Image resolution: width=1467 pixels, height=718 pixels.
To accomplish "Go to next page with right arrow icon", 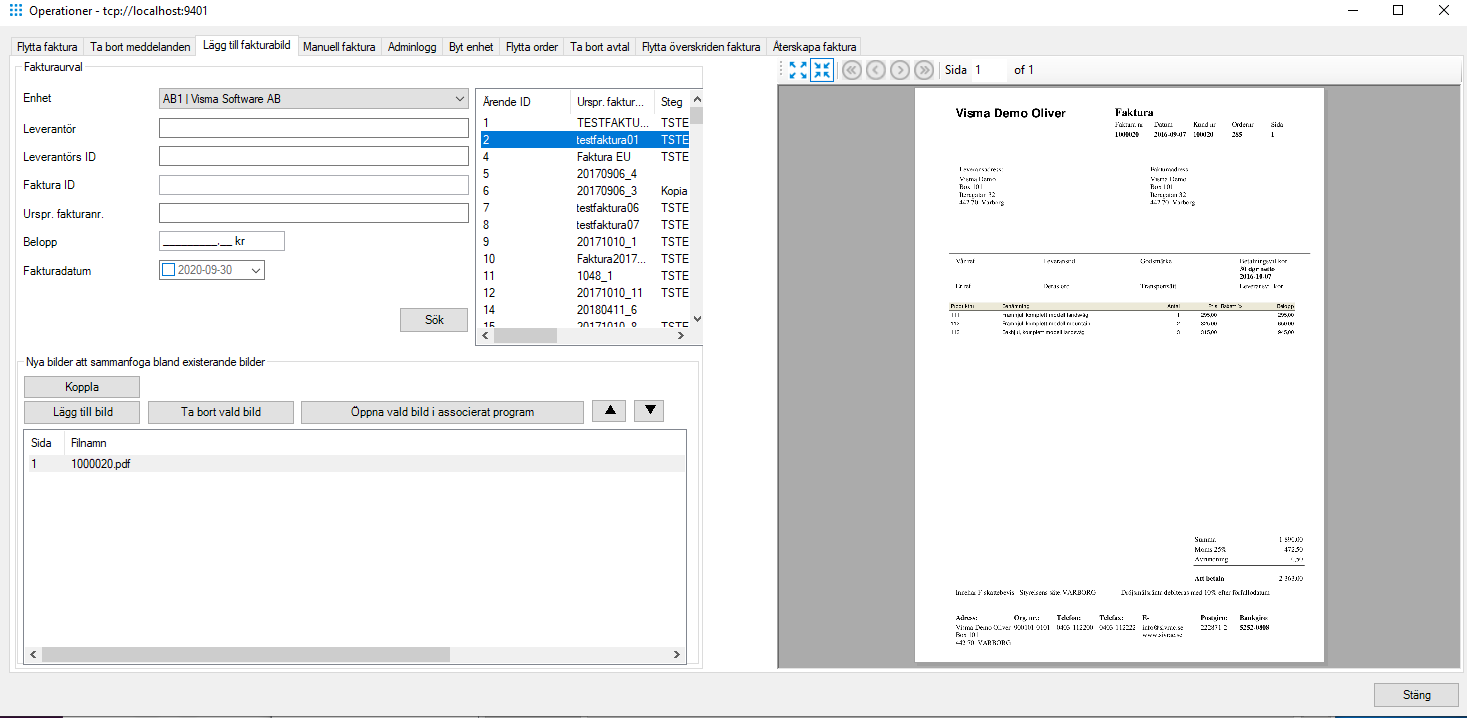I will [x=900, y=70].
